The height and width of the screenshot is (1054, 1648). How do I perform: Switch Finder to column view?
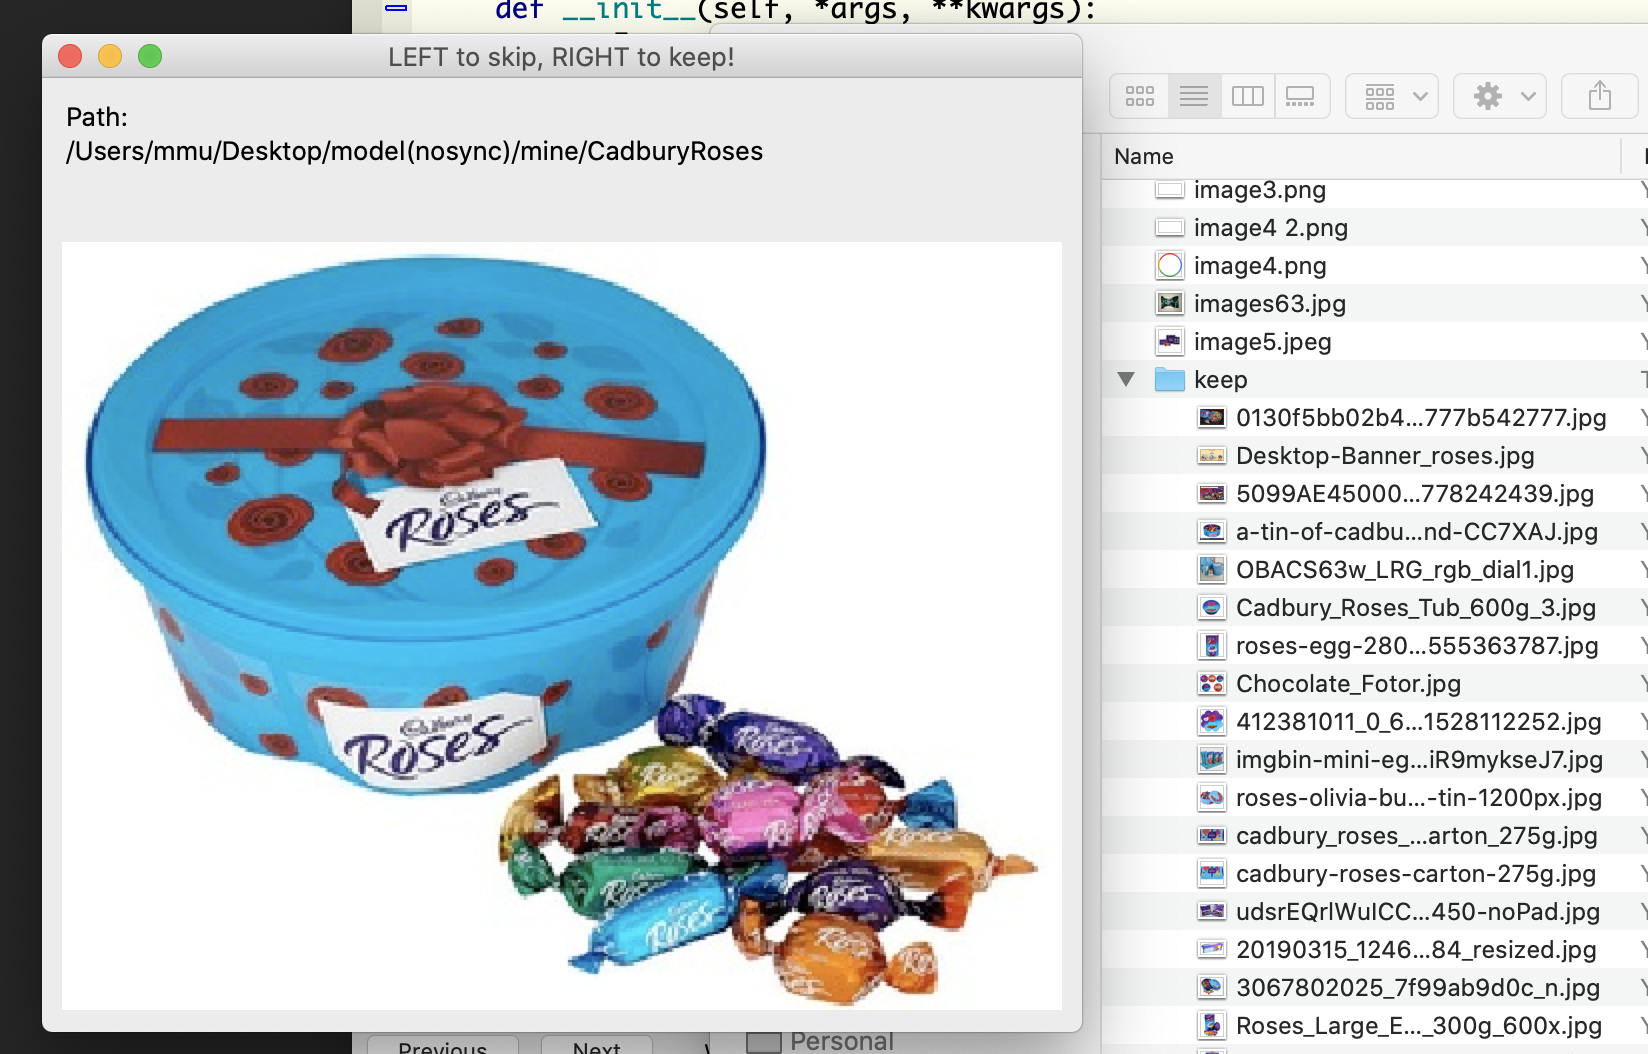click(x=1248, y=96)
